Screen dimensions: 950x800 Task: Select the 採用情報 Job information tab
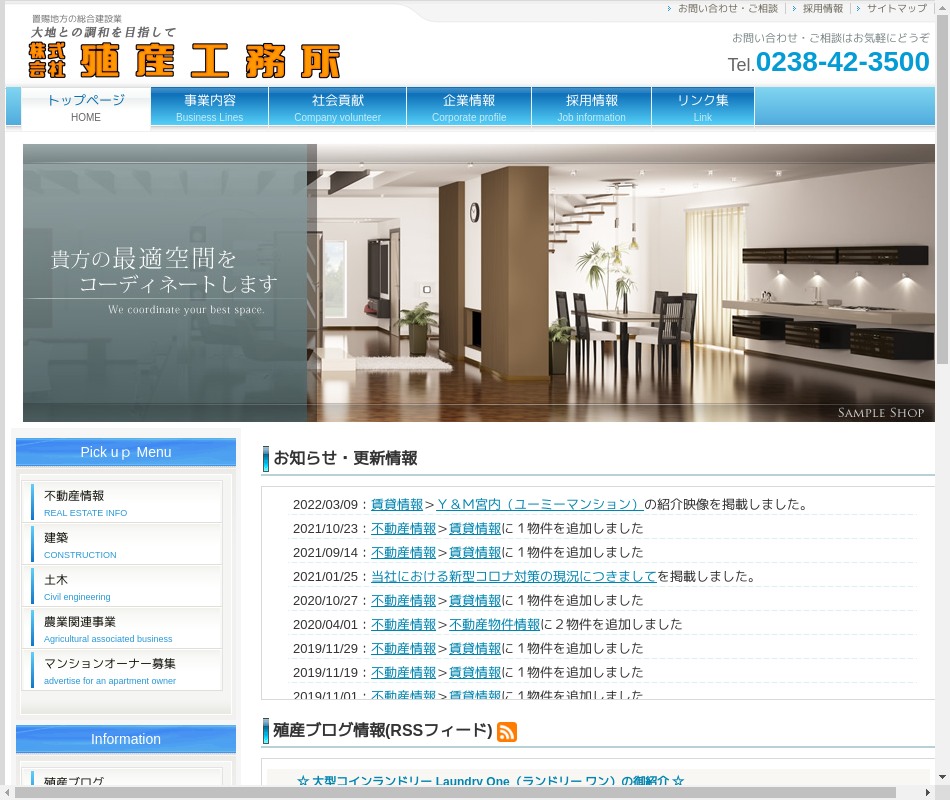point(592,107)
